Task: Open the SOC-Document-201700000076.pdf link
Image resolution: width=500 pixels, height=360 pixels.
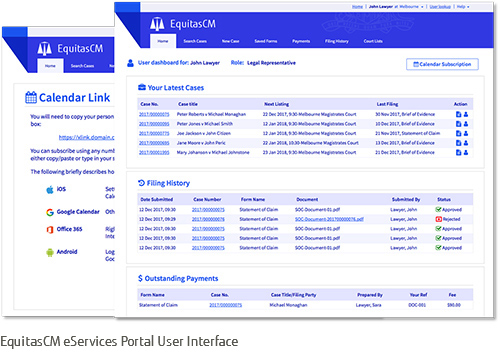Action: pos(329,219)
